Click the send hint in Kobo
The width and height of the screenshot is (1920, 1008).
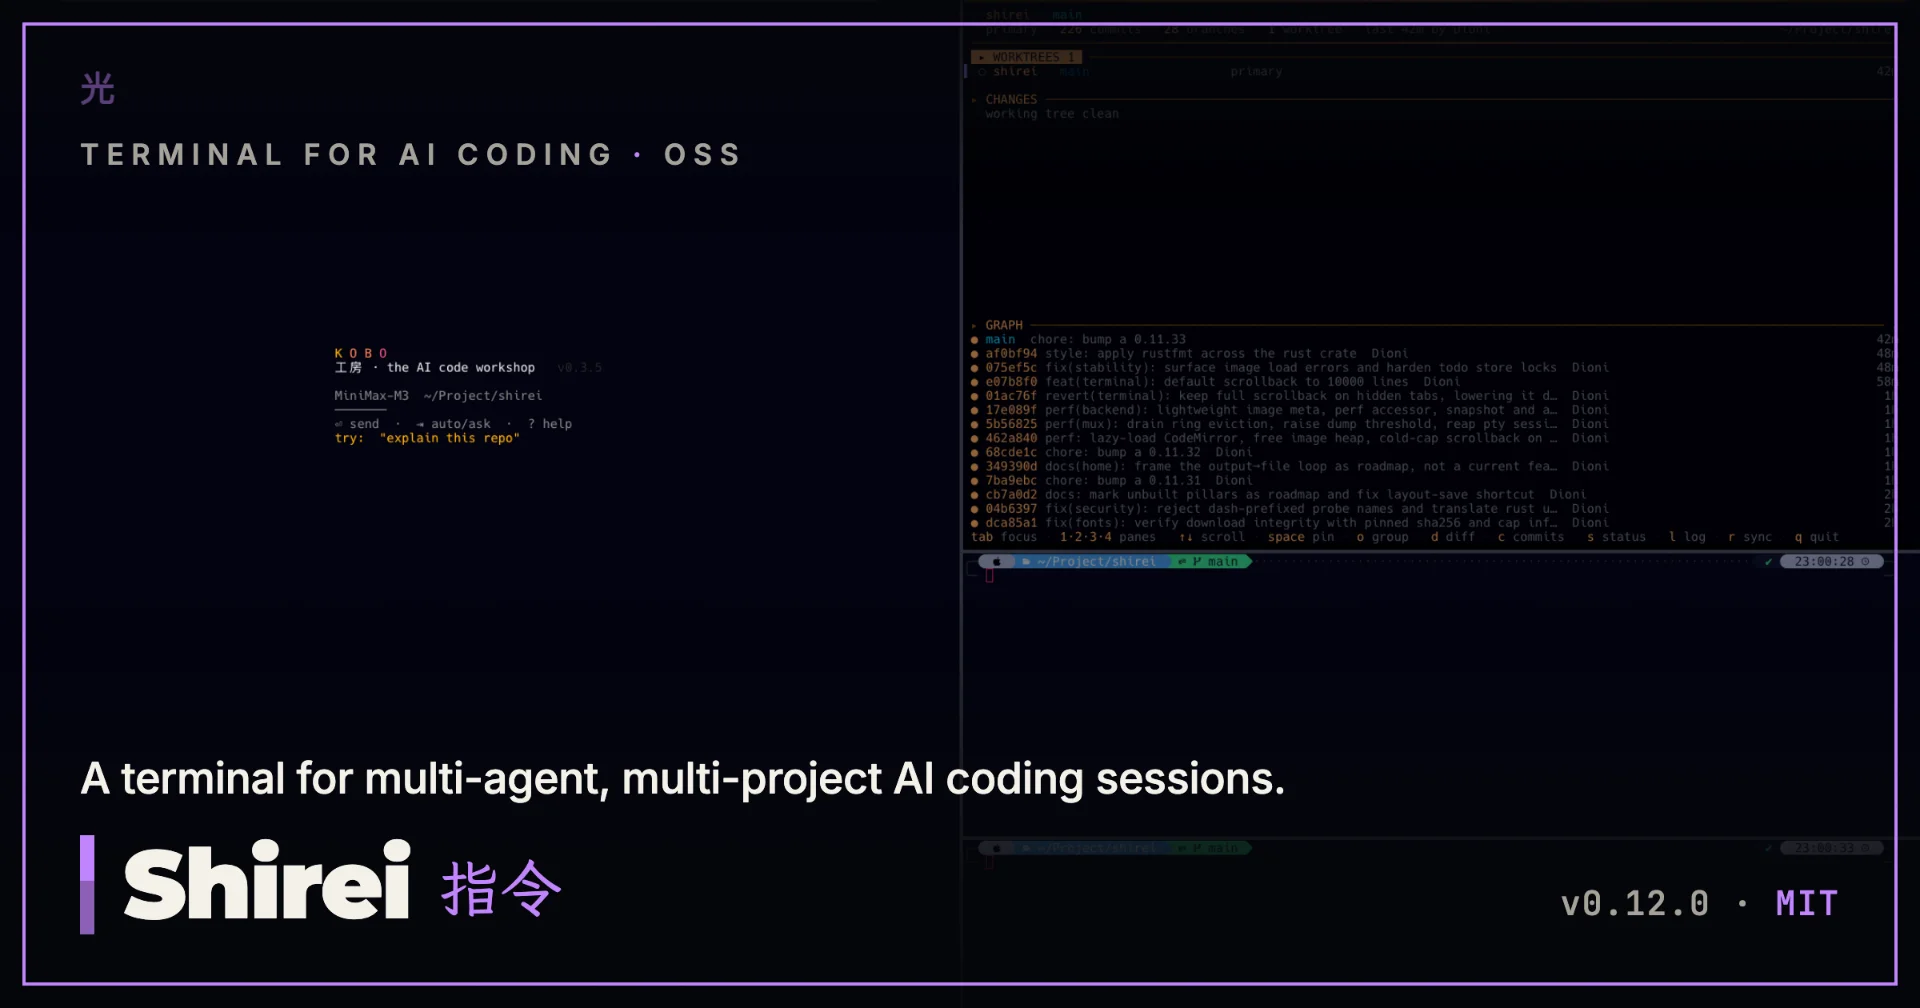pos(357,424)
